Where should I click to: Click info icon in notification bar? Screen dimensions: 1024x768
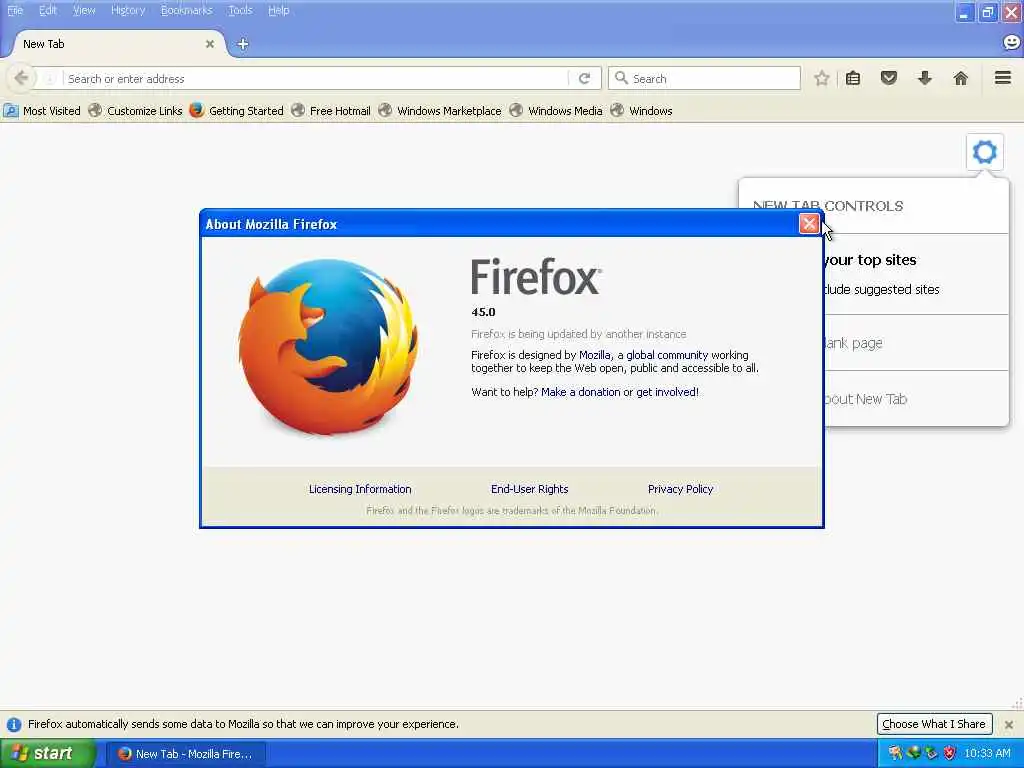click(x=14, y=724)
